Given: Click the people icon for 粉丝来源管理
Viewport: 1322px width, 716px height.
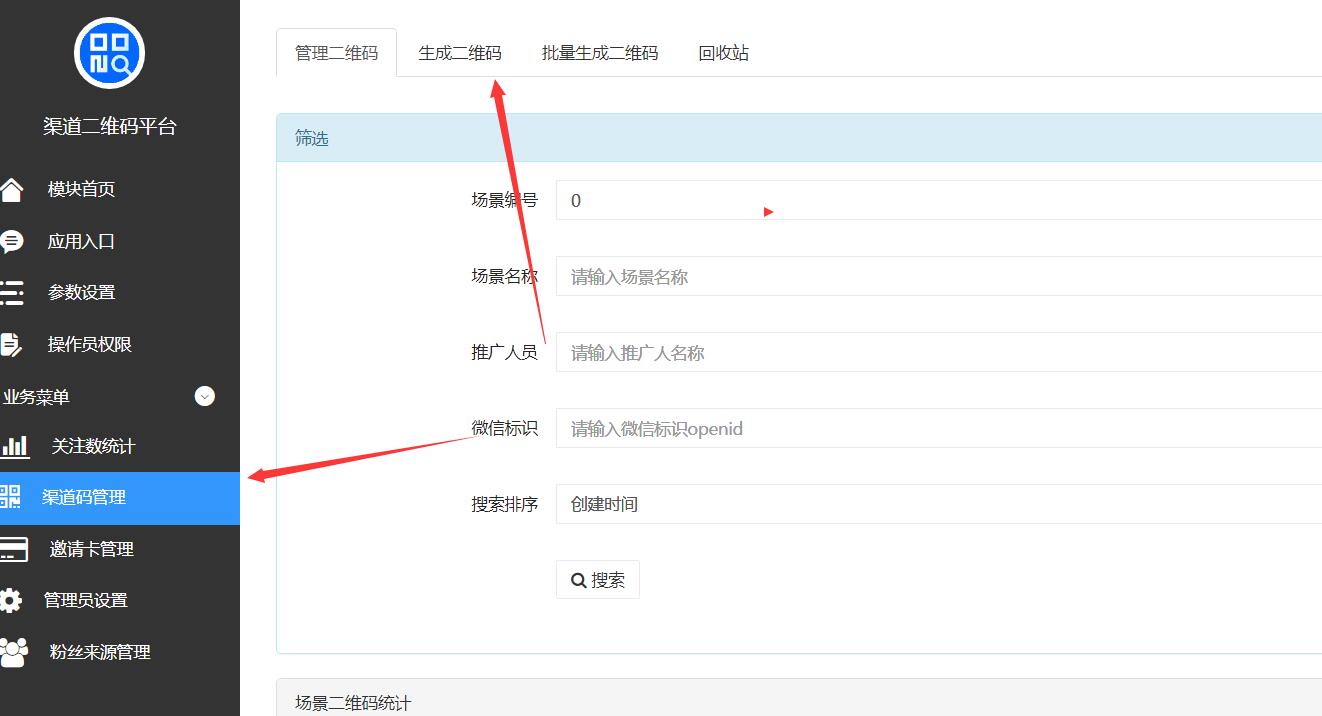Looking at the screenshot, I should (x=14, y=652).
